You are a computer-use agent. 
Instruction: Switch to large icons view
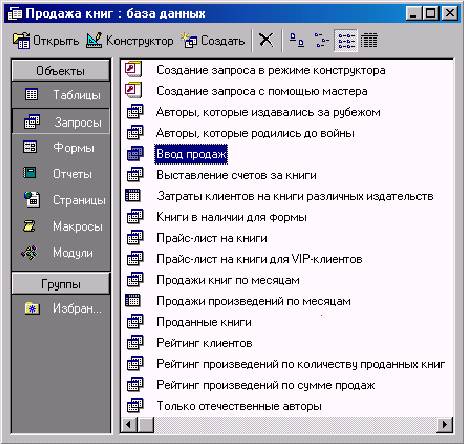[x=296, y=40]
